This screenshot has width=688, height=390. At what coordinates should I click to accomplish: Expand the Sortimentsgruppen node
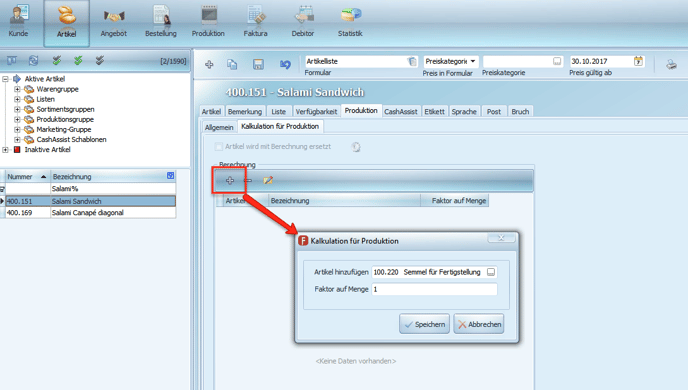(17, 109)
